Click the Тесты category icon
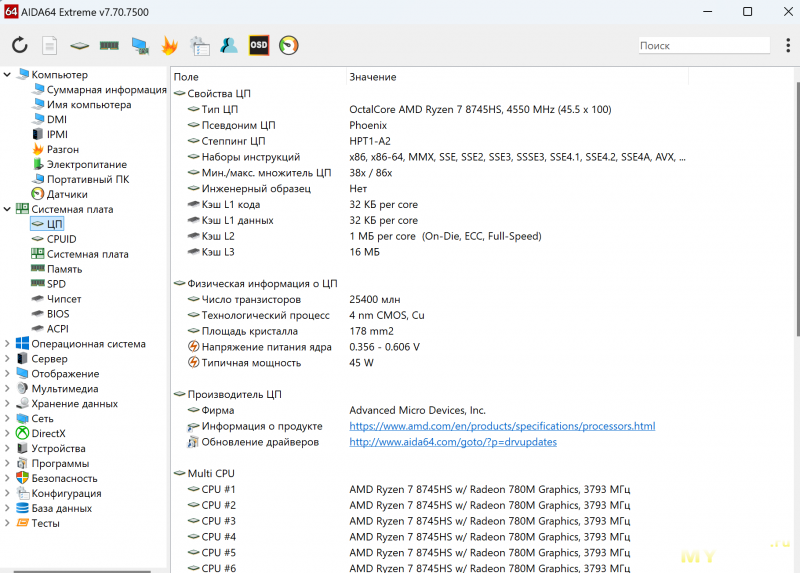The height and width of the screenshot is (573, 800). click(x=22, y=523)
